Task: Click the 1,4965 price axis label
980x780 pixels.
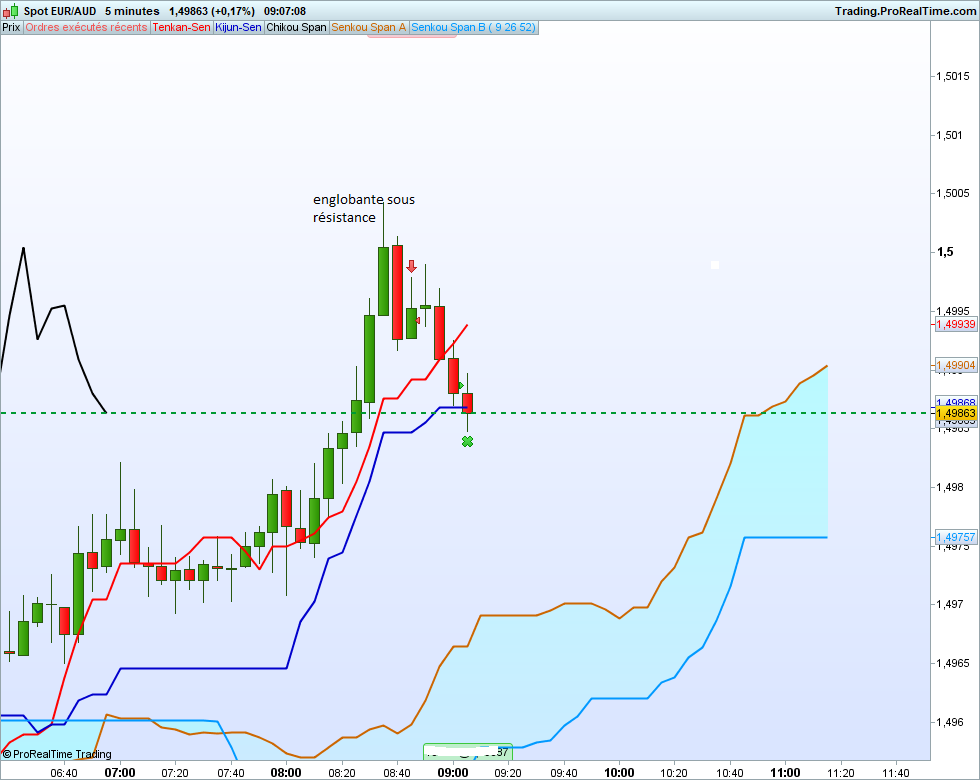Action: 953,663
